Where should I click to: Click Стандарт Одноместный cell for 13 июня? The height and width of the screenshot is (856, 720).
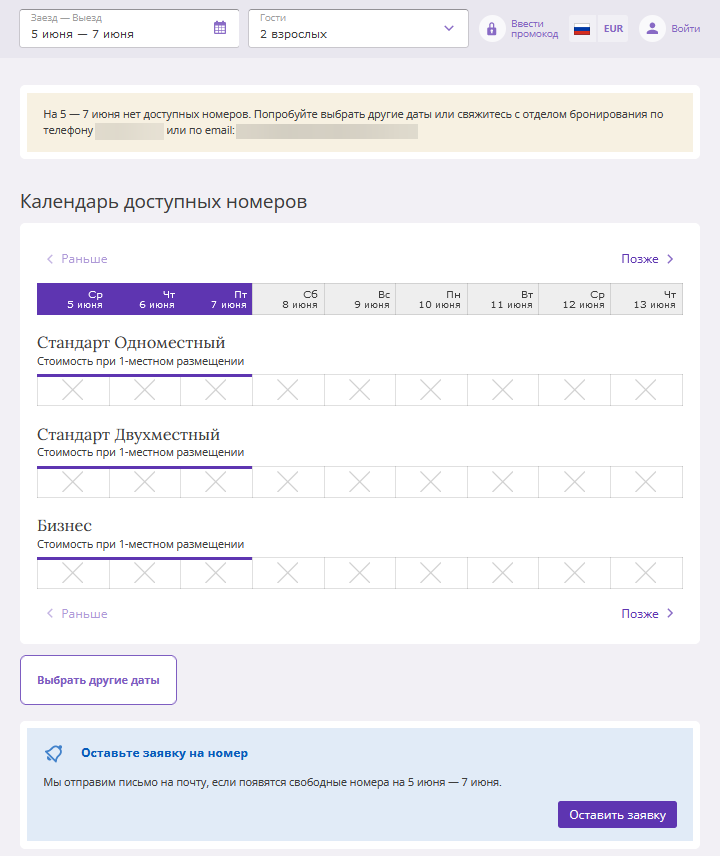(646, 390)
